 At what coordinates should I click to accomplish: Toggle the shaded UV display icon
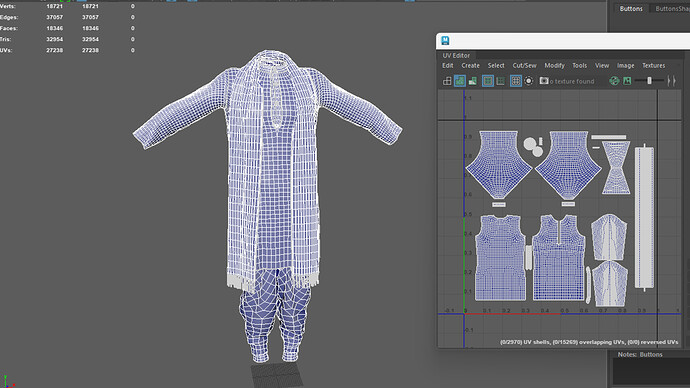pos(460,81)
